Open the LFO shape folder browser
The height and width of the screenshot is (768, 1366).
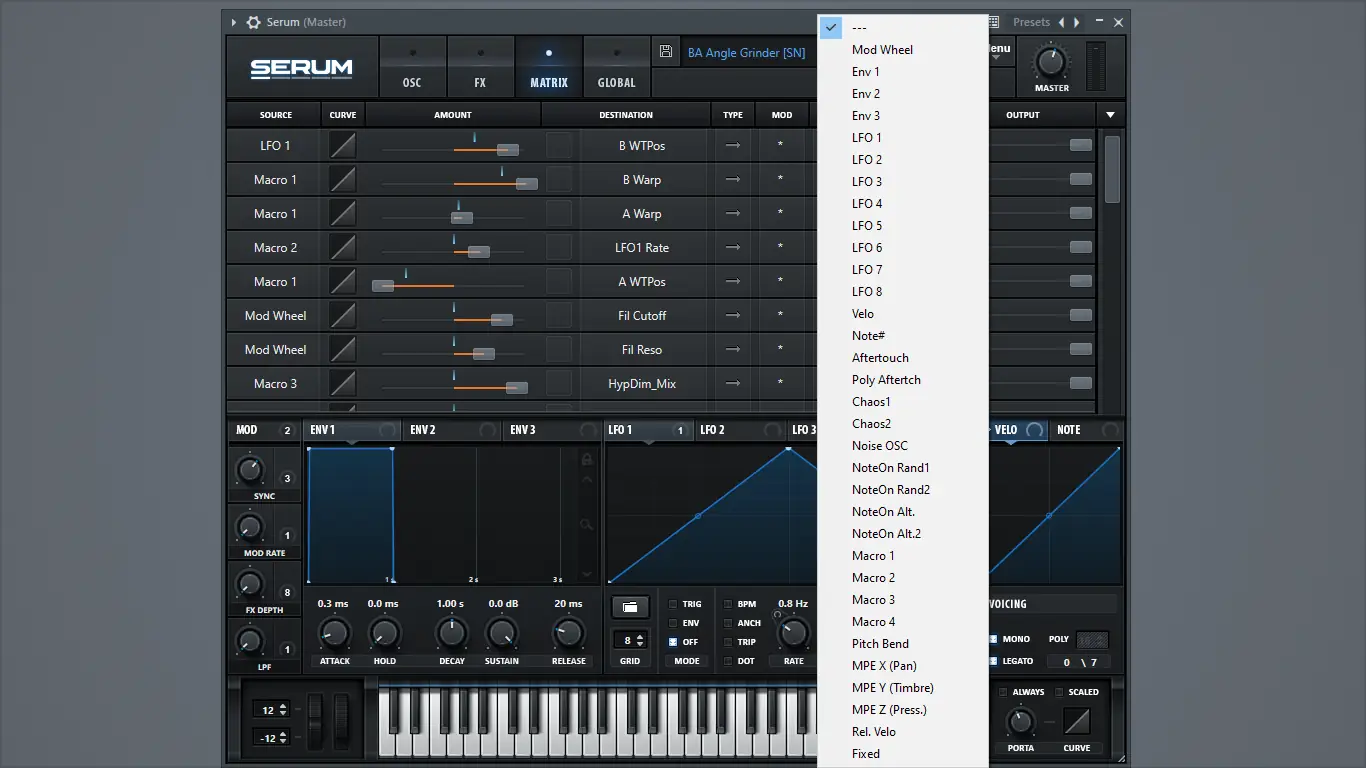630,607
